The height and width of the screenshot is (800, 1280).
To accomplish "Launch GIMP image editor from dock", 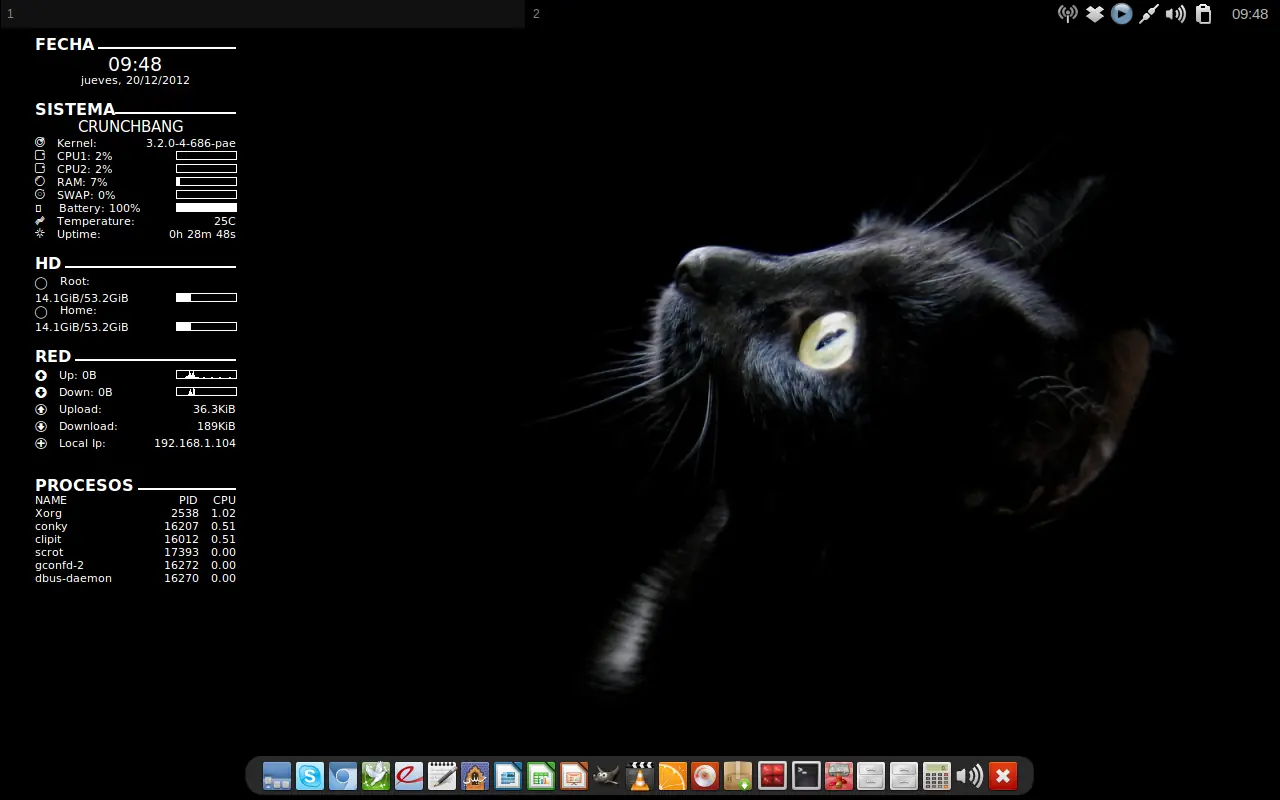I will [x=607, y=776].
